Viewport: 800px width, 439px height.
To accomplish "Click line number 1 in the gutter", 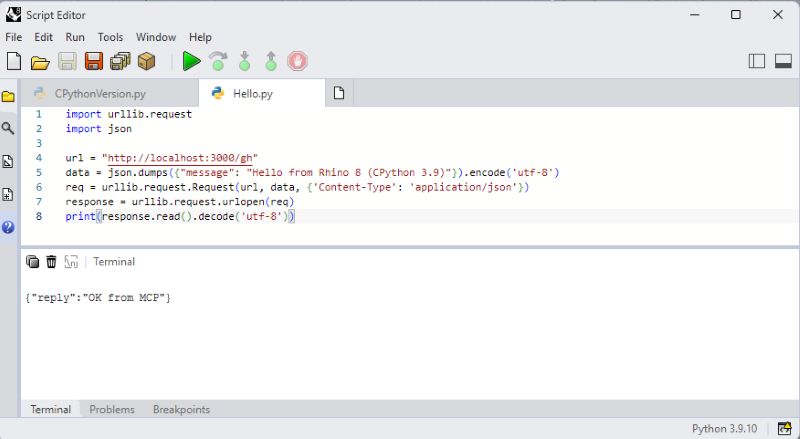I will pos(39,114).
